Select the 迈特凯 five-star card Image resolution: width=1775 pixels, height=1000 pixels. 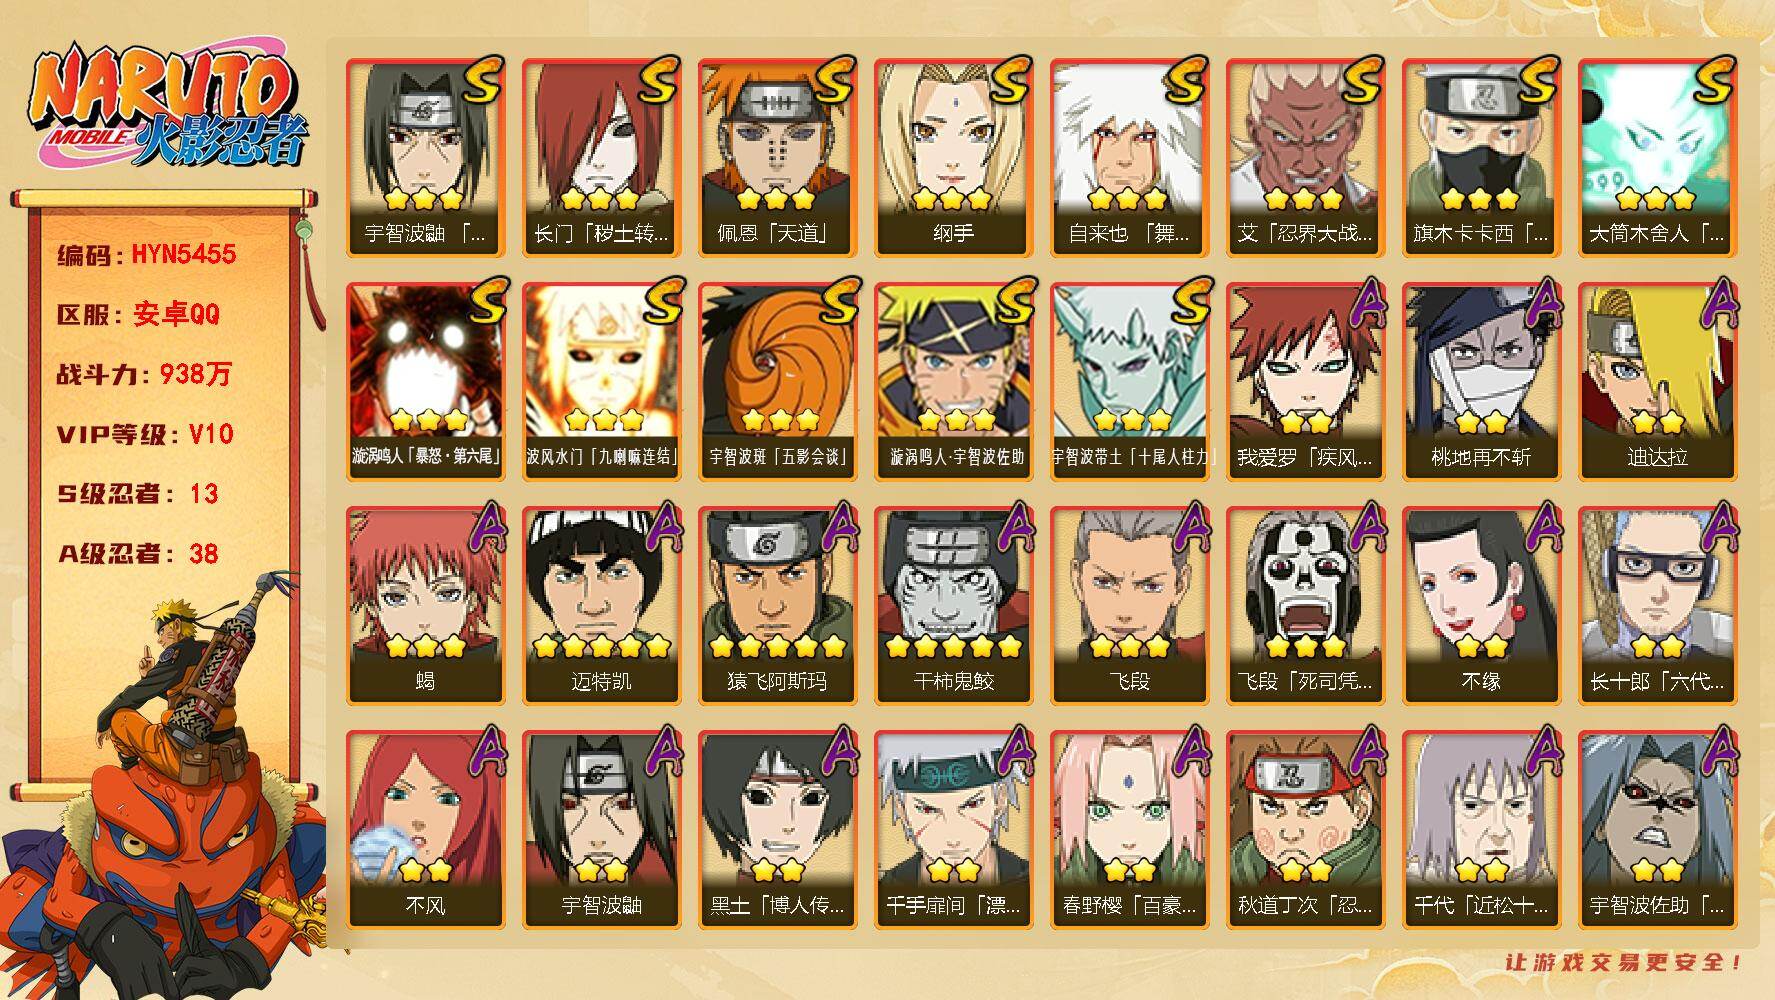tap(601, 605)
